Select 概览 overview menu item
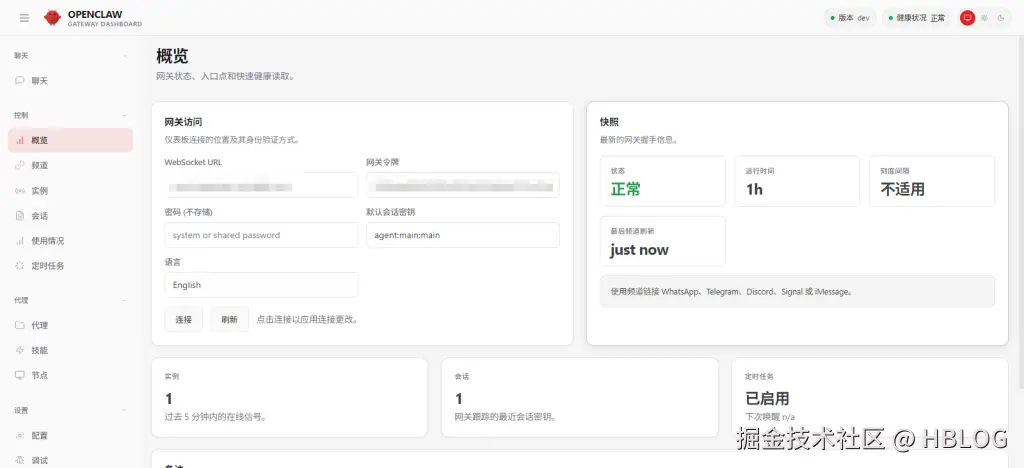 [x=71, y=140]
